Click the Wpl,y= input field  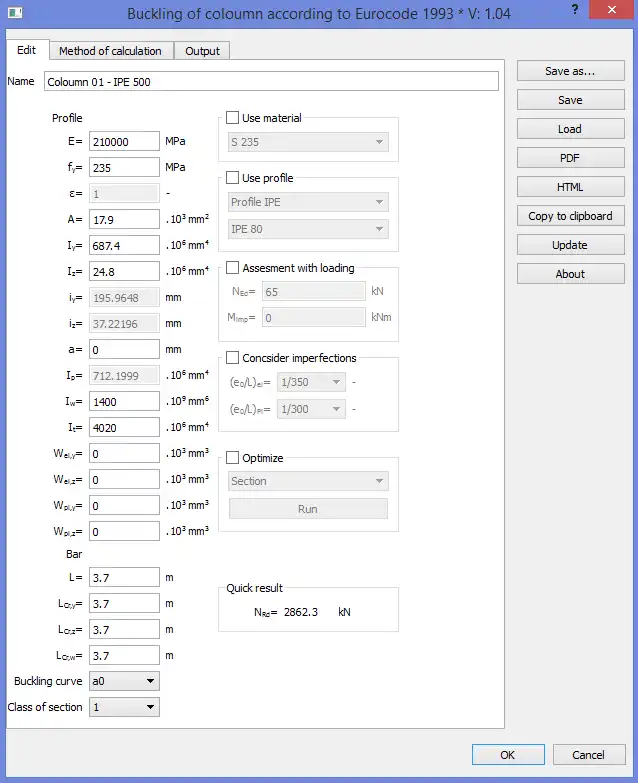point(124,505)
